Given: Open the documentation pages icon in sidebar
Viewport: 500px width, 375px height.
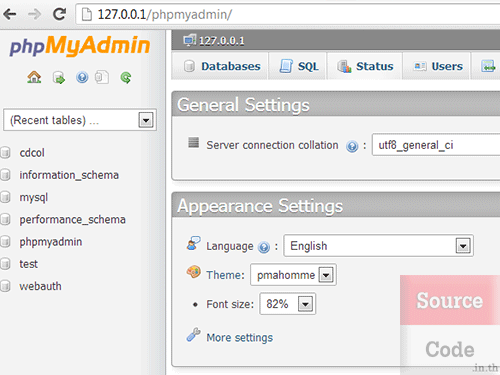Looking at the screenshot, I should 102,77.
